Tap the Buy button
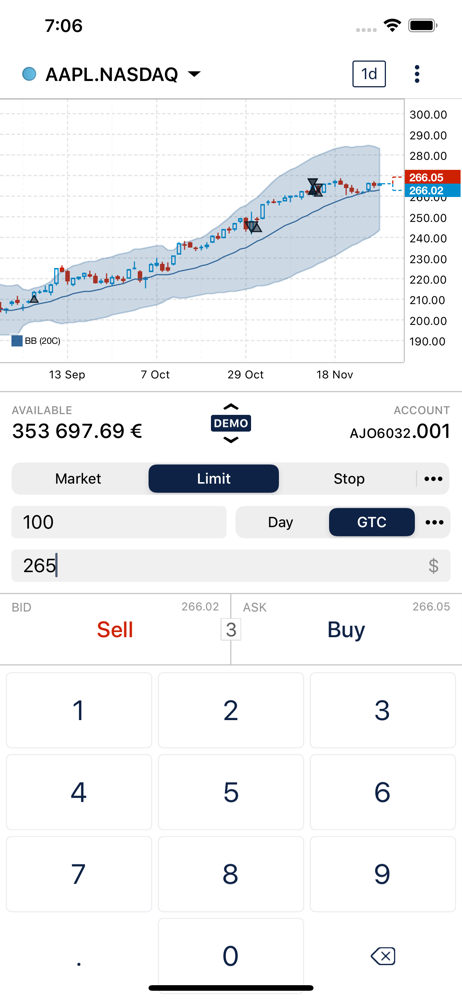 (346, 629)
